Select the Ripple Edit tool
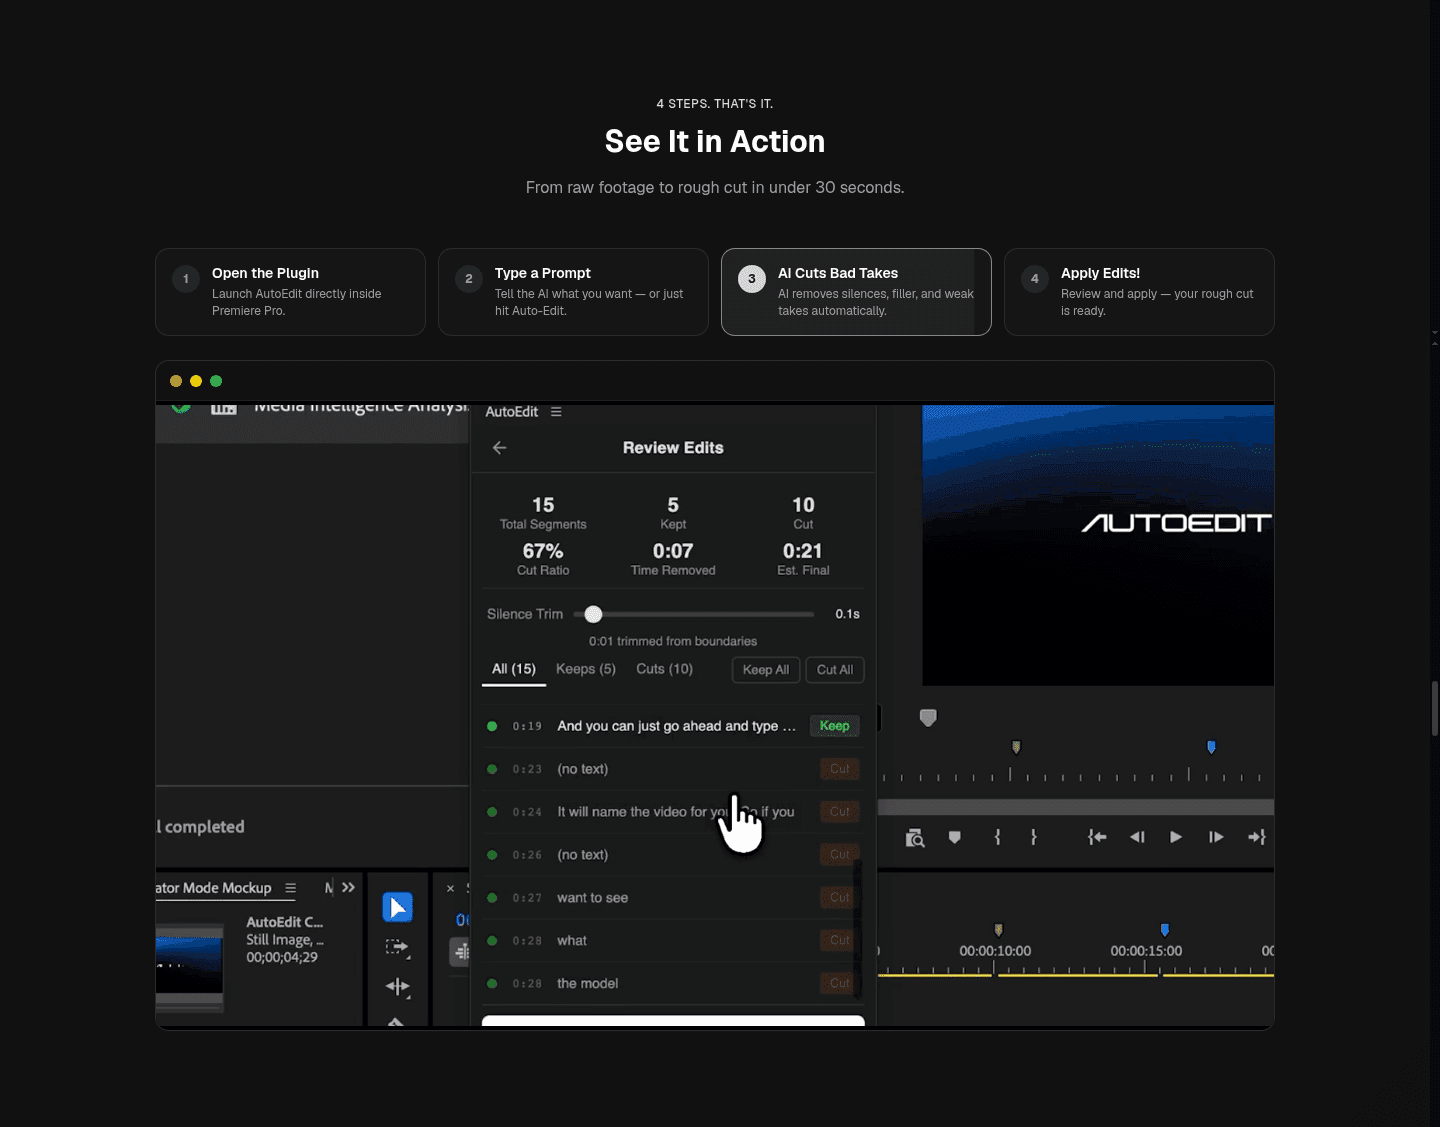The width and height of the screenshot is (1440, 1127). 397,987
